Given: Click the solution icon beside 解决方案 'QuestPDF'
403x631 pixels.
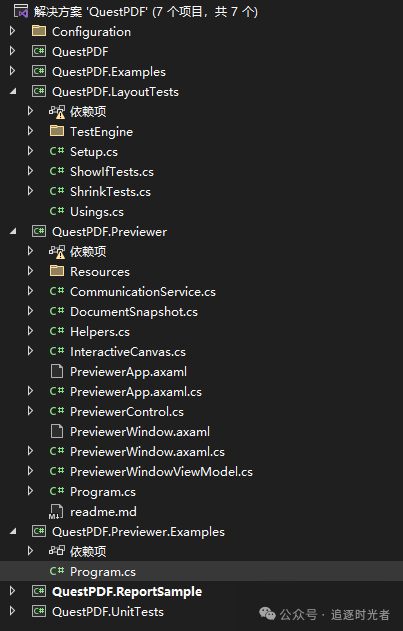Looking at the screenshot, I should point(21,11).
